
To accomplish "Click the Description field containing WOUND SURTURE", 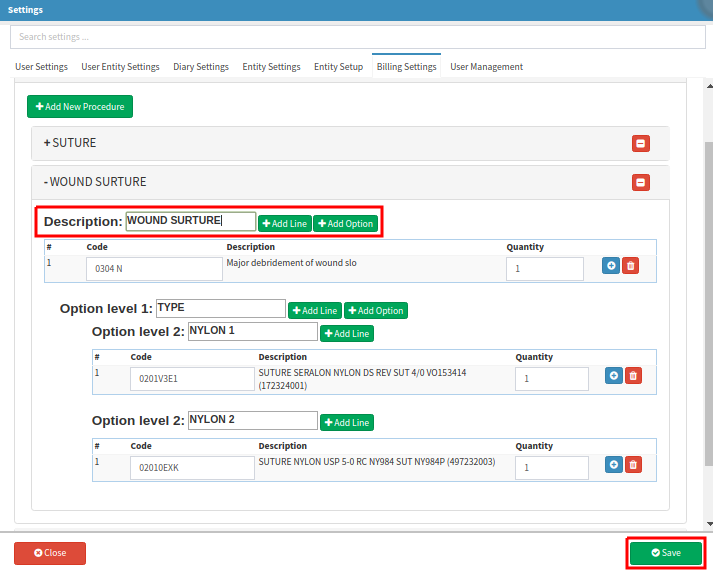I will [x=190, y=221].
